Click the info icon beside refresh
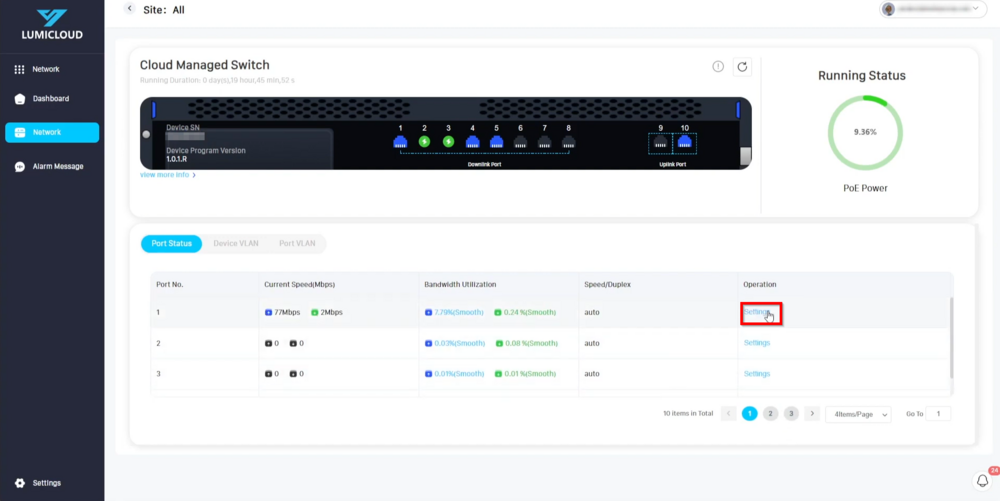1000x501 pixels. click(x=718, y=67)
